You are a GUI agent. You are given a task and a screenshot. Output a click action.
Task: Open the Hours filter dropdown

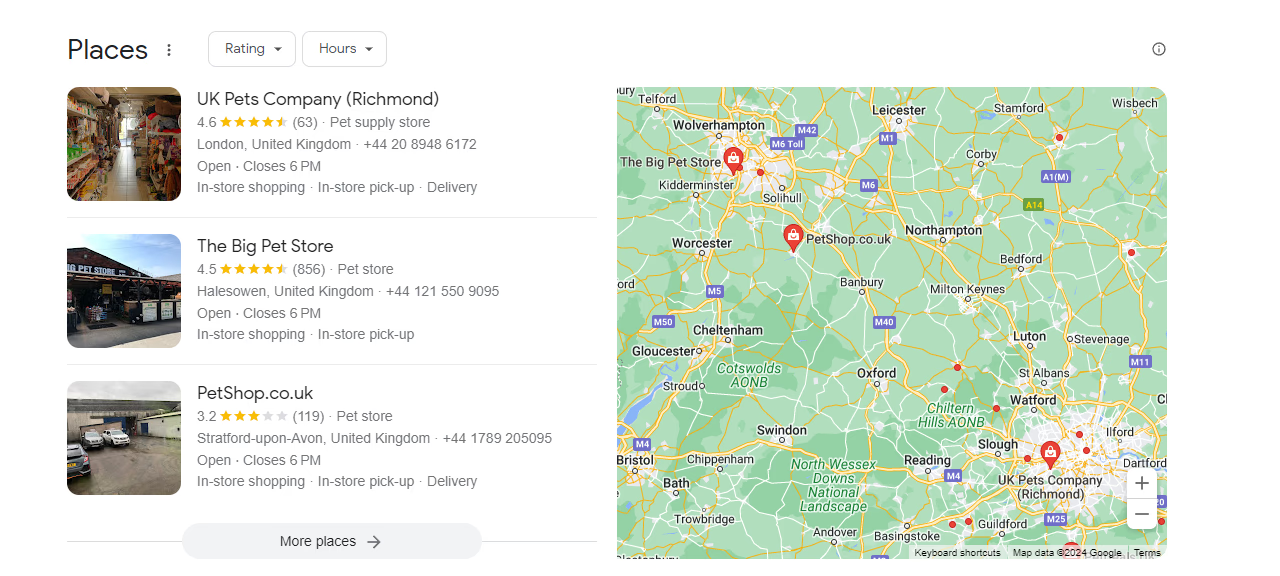point(344,48)
